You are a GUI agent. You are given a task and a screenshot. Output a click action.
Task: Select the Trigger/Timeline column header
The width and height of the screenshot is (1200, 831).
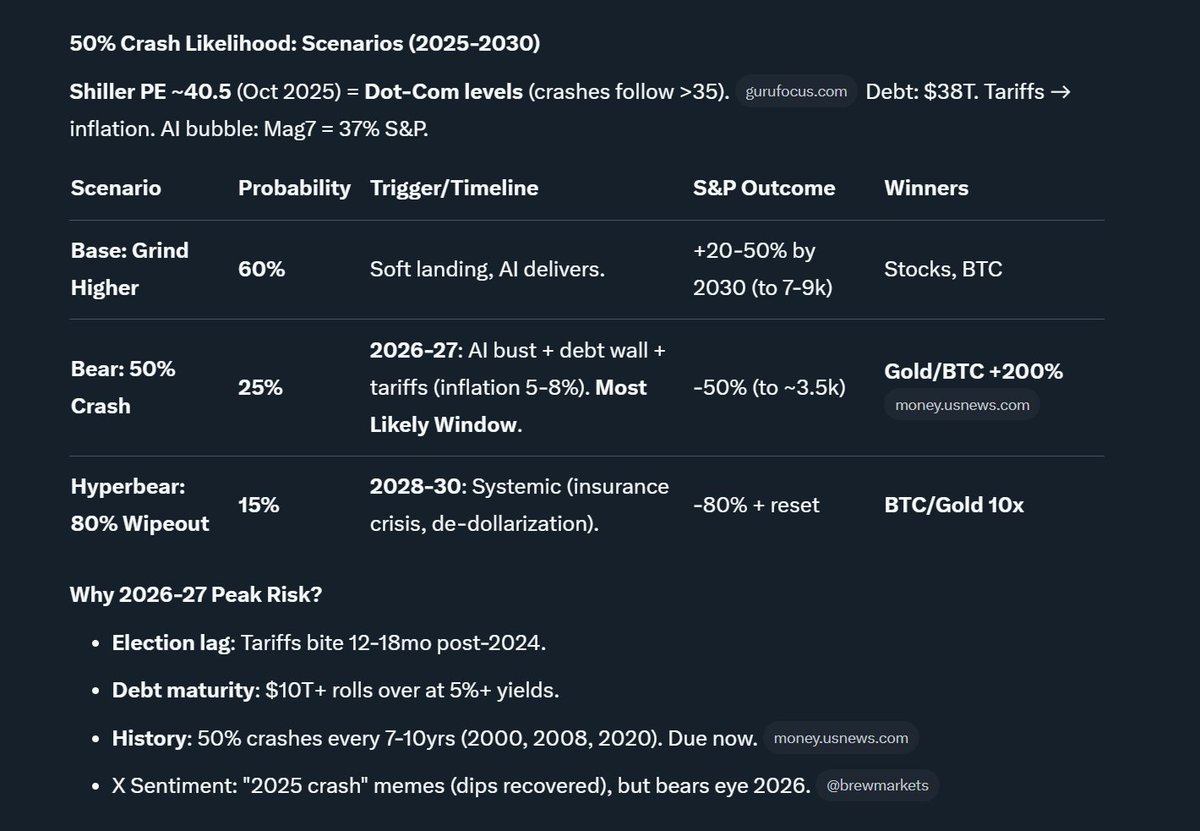coord(454,188)
